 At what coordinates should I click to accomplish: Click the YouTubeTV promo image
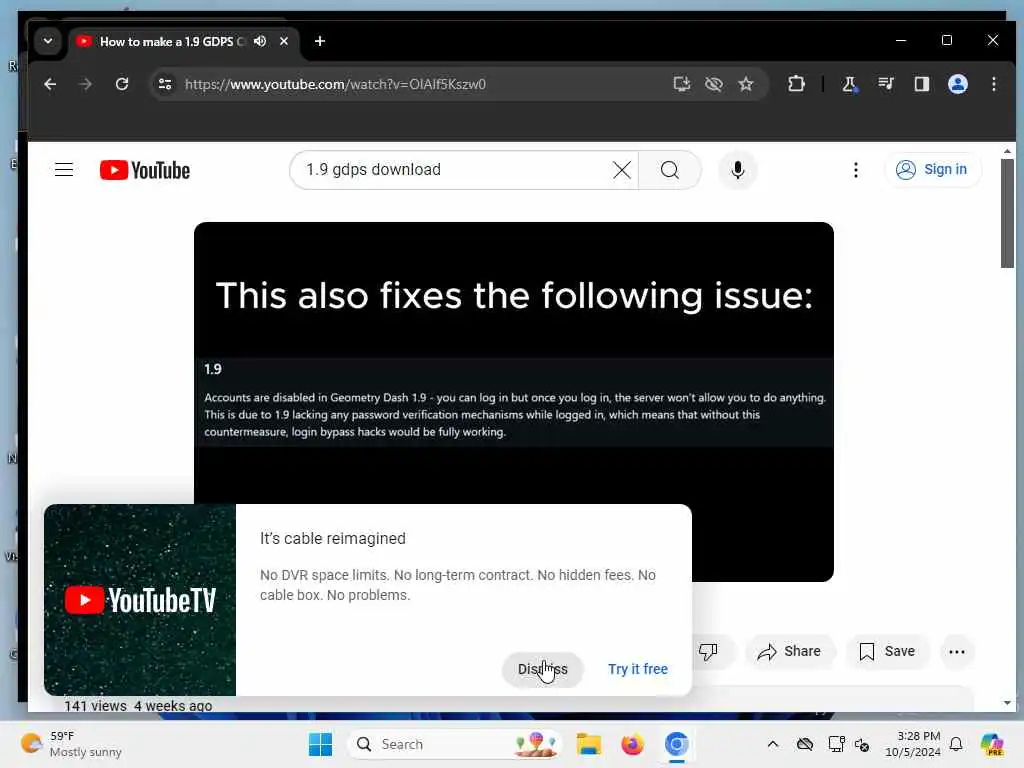[x=140, y=600]
